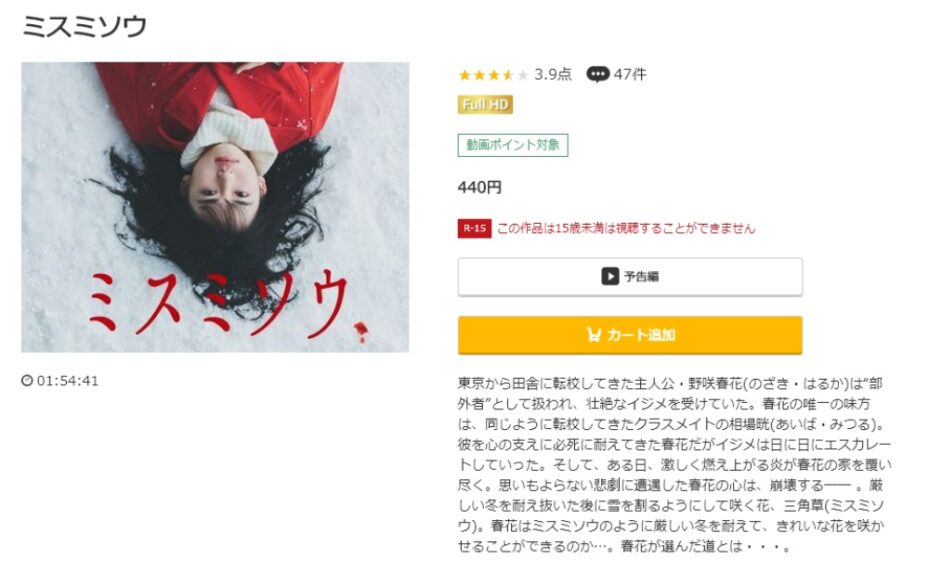929x585 pixels.
Task: Click the 動画ポイント対象 tag
Action: pos(513,145)
